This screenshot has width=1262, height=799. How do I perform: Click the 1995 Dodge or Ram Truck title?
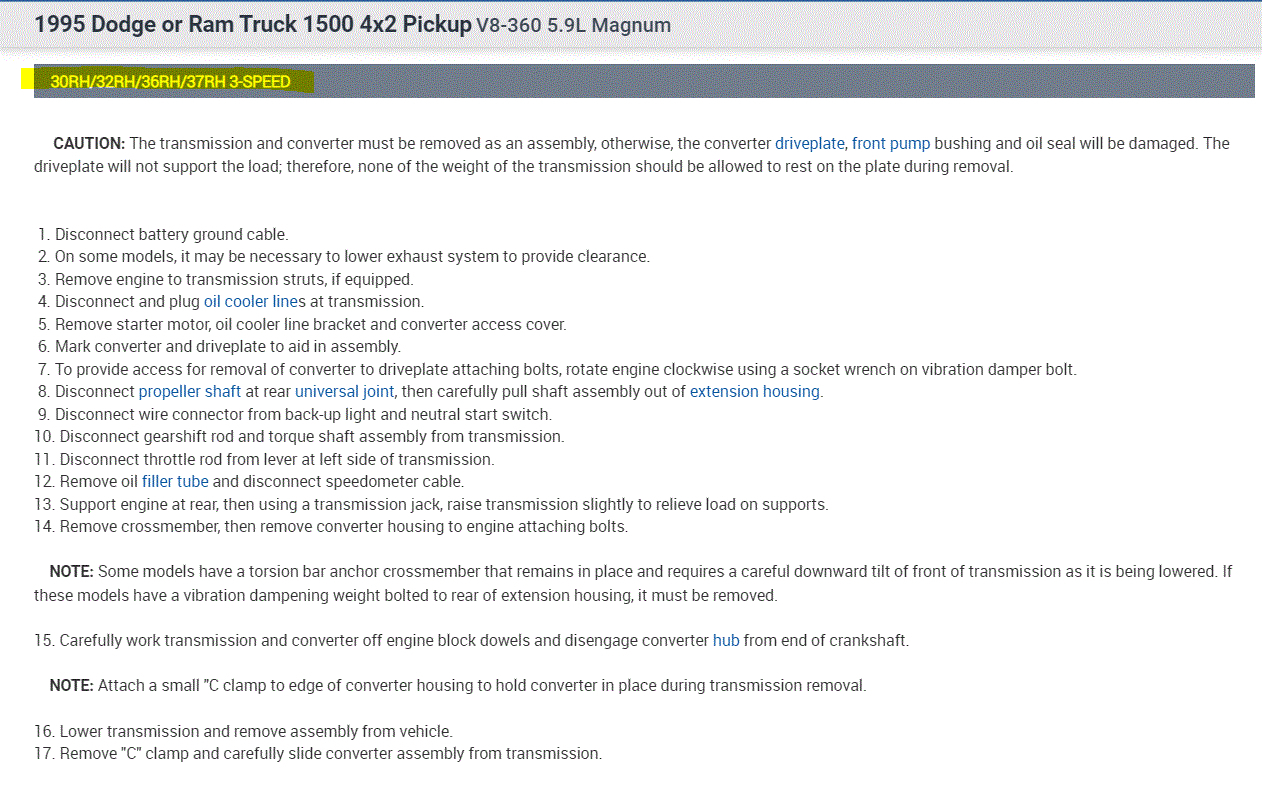[x=252, y=24]
